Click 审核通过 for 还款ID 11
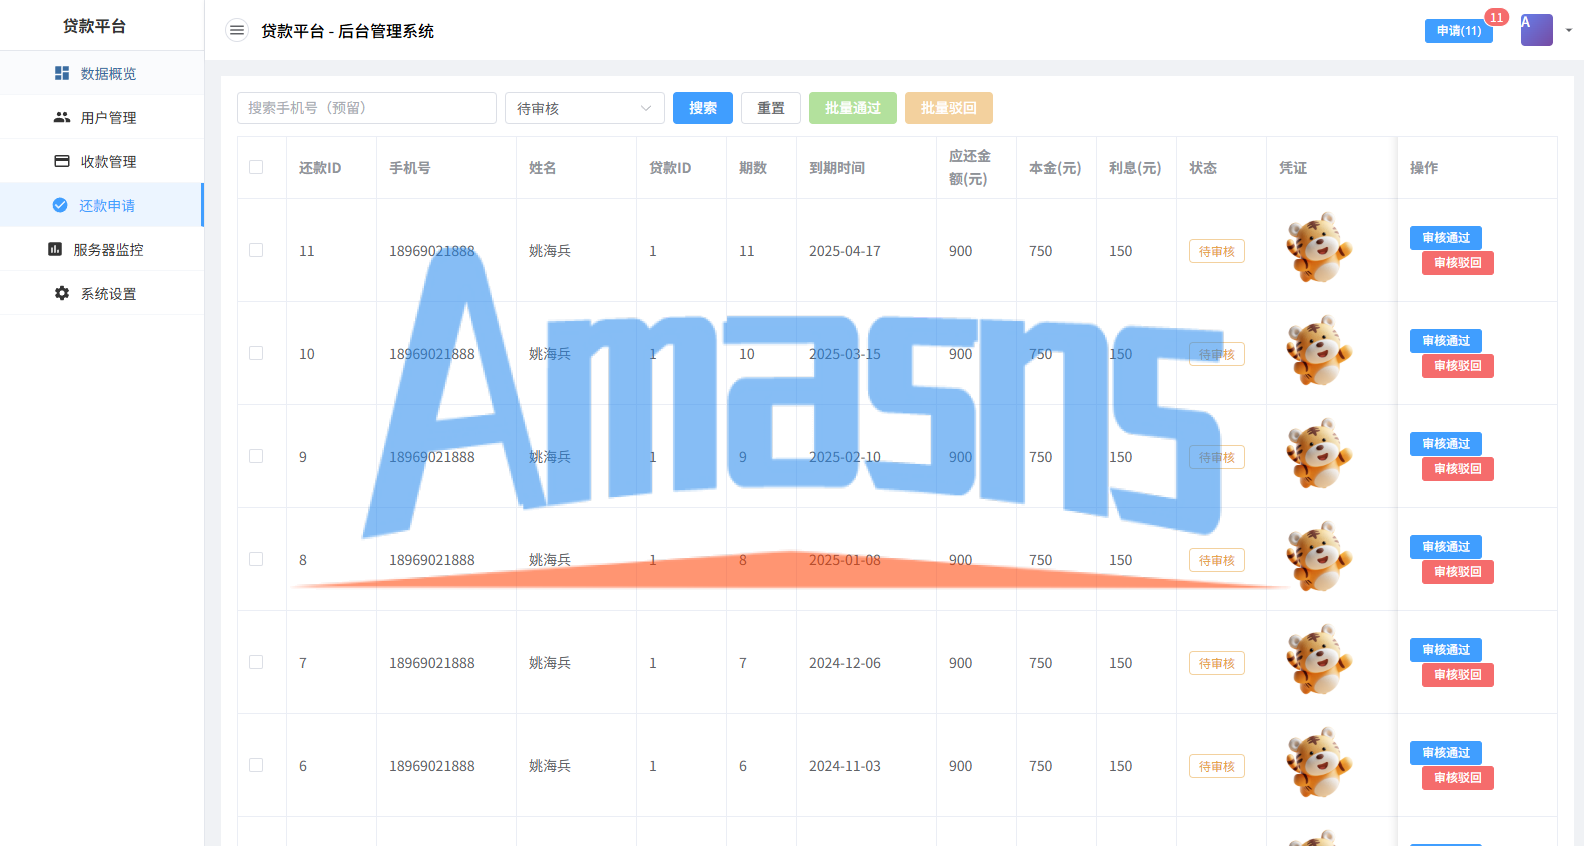Viewport: 1584px width, 846px height. (1446, 238)
